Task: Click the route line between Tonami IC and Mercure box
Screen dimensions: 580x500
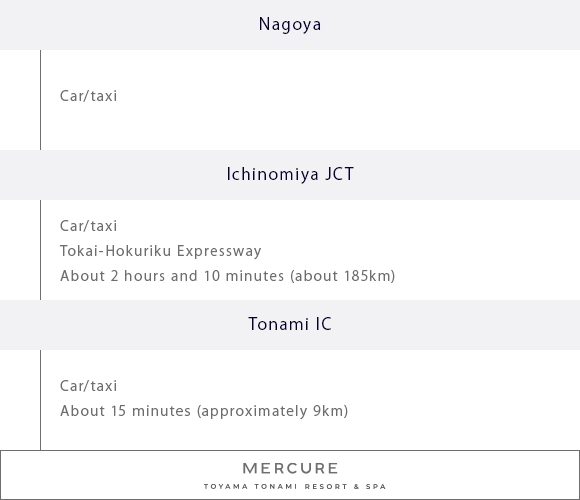Action: pyautogui.click(x=40, y=400)
